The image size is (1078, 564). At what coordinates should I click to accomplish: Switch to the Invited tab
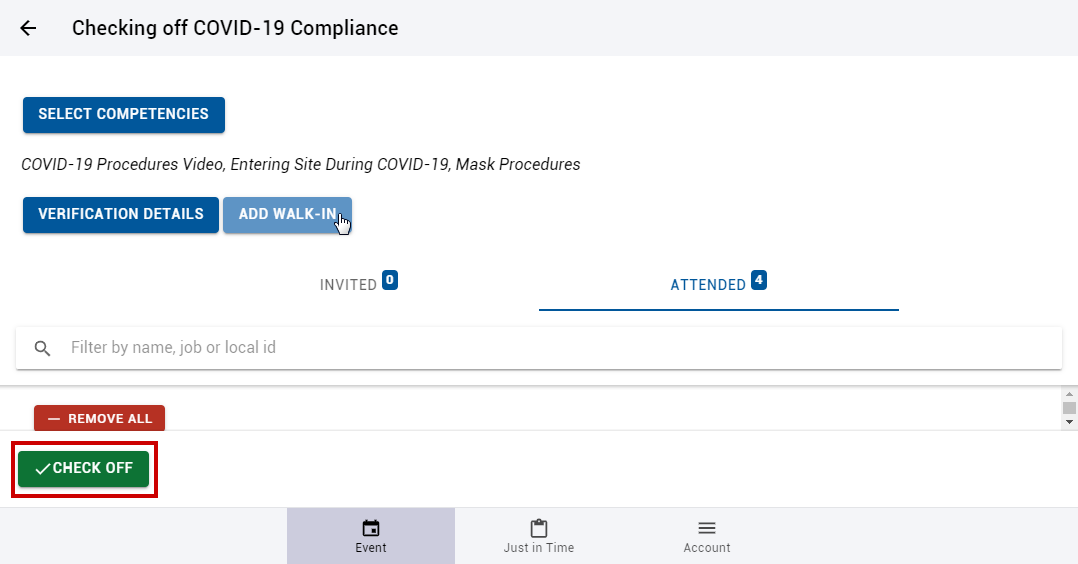(x=359, y=283)
